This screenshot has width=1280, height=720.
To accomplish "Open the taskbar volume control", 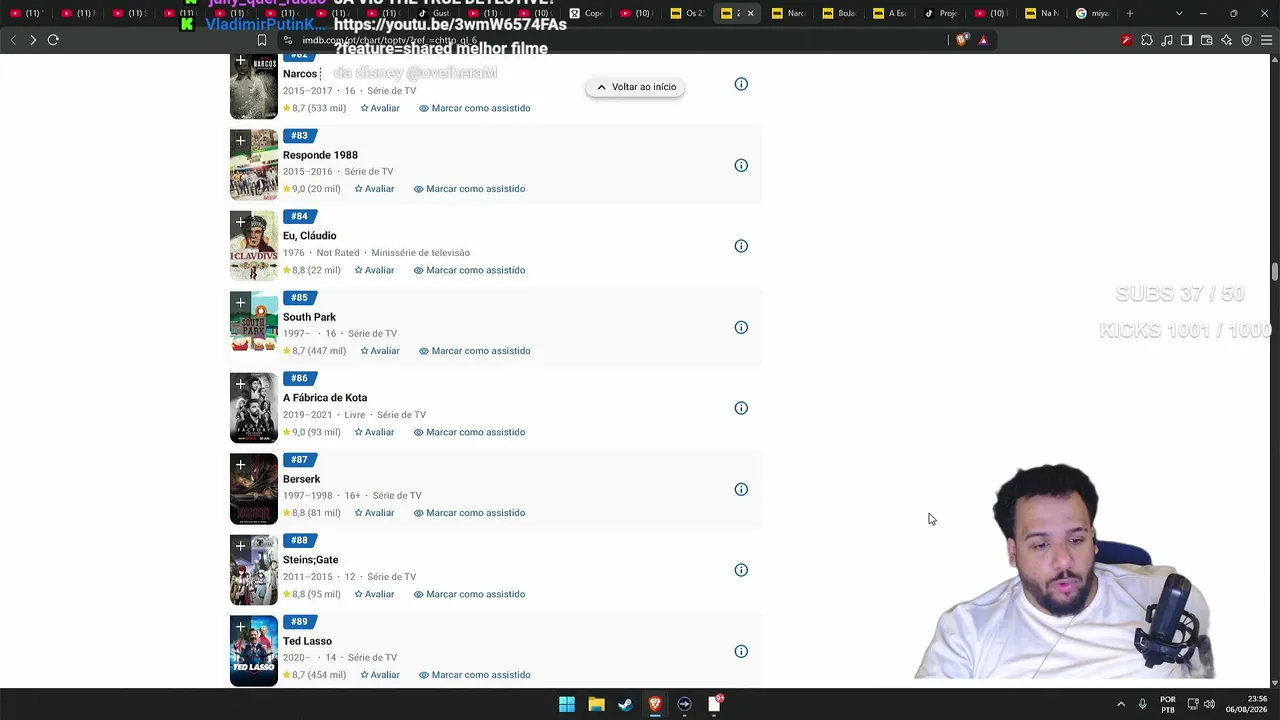I will (x=1209, y=704).
